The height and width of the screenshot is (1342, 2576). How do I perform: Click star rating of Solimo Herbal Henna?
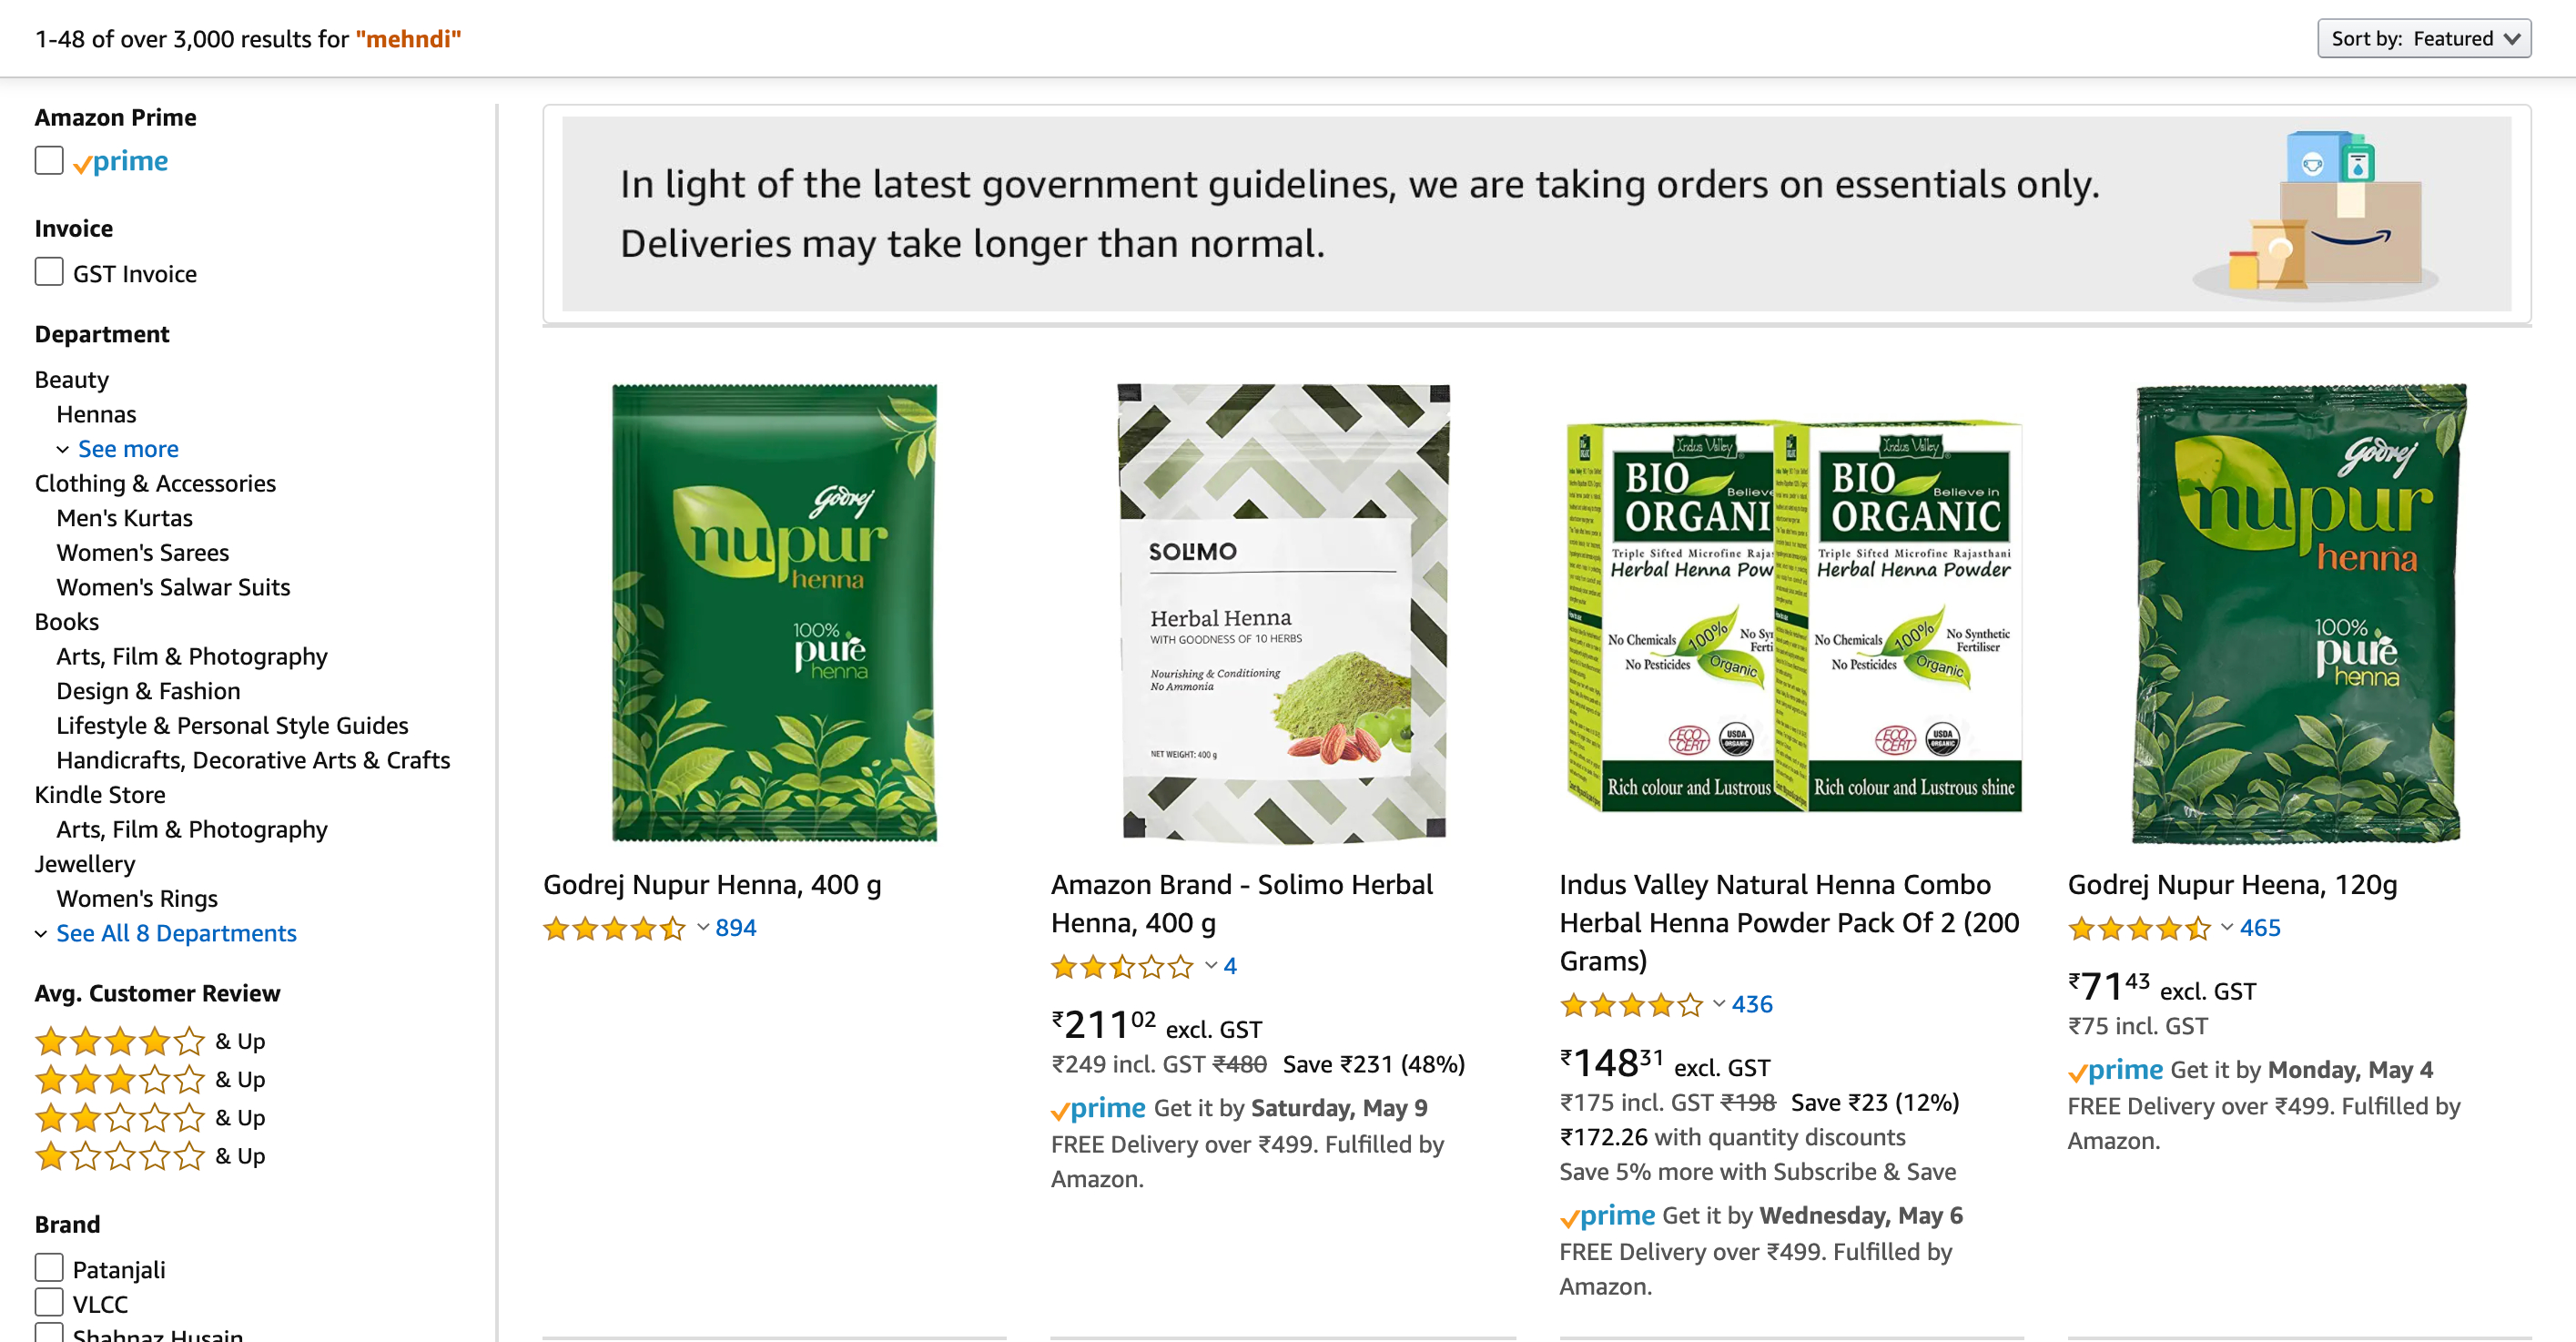click(x=1122, y=967)
